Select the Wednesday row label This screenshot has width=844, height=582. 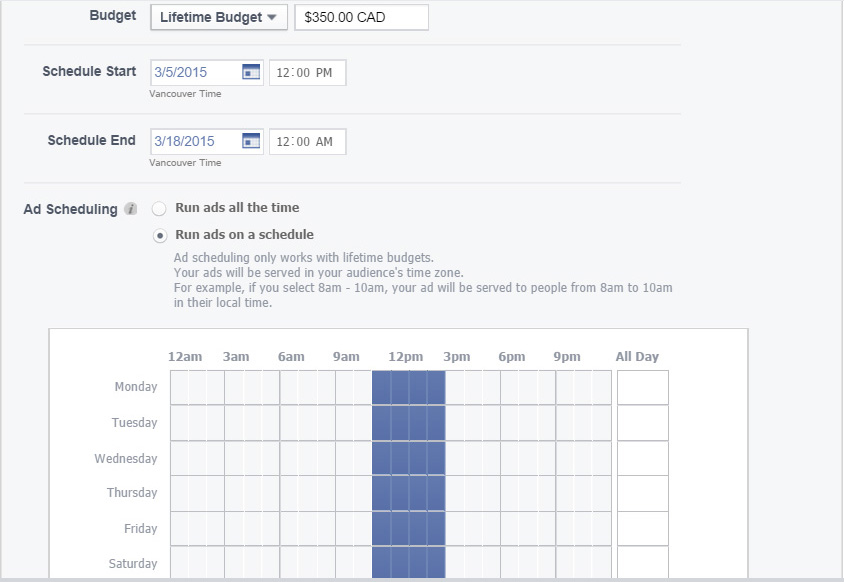126,459
